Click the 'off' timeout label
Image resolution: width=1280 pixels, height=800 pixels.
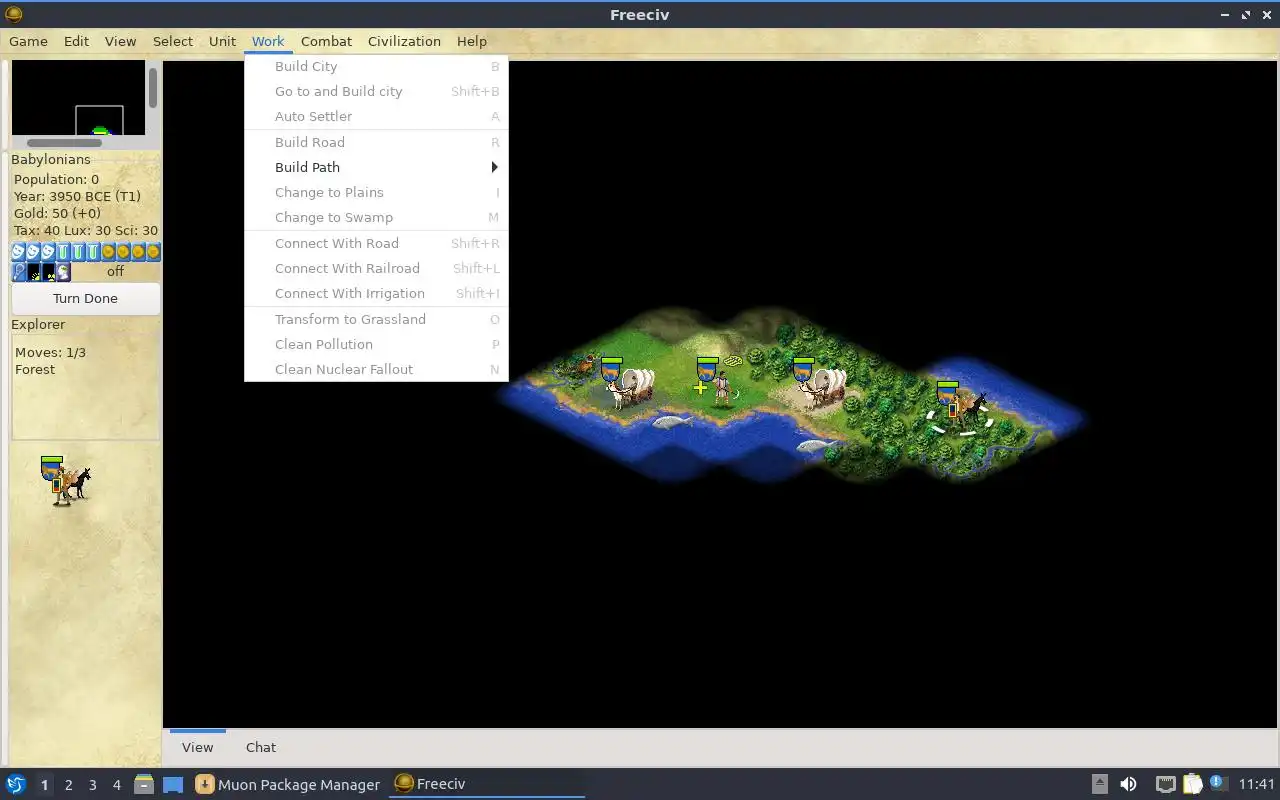[115, 271]
